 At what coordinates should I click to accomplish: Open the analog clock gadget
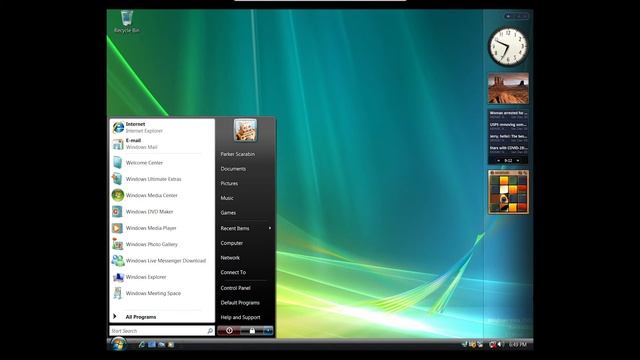point(508,47)
